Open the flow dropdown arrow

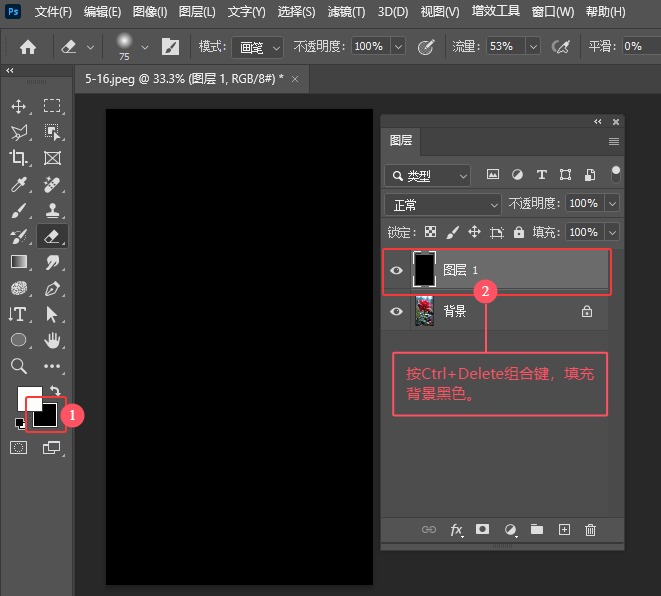pos(533,47)
